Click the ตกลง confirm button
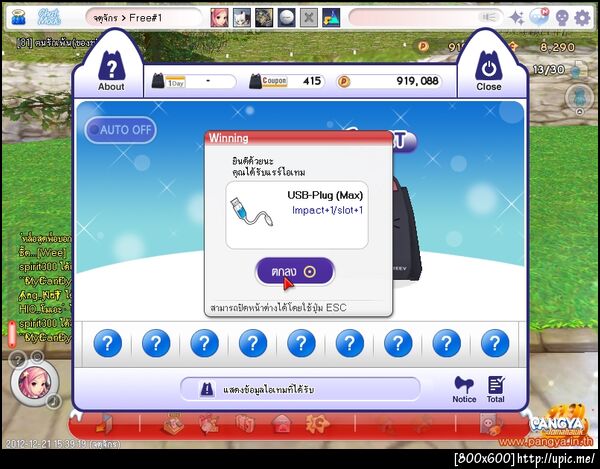Screen dimensions: 600x469 [x=295, y=271]
